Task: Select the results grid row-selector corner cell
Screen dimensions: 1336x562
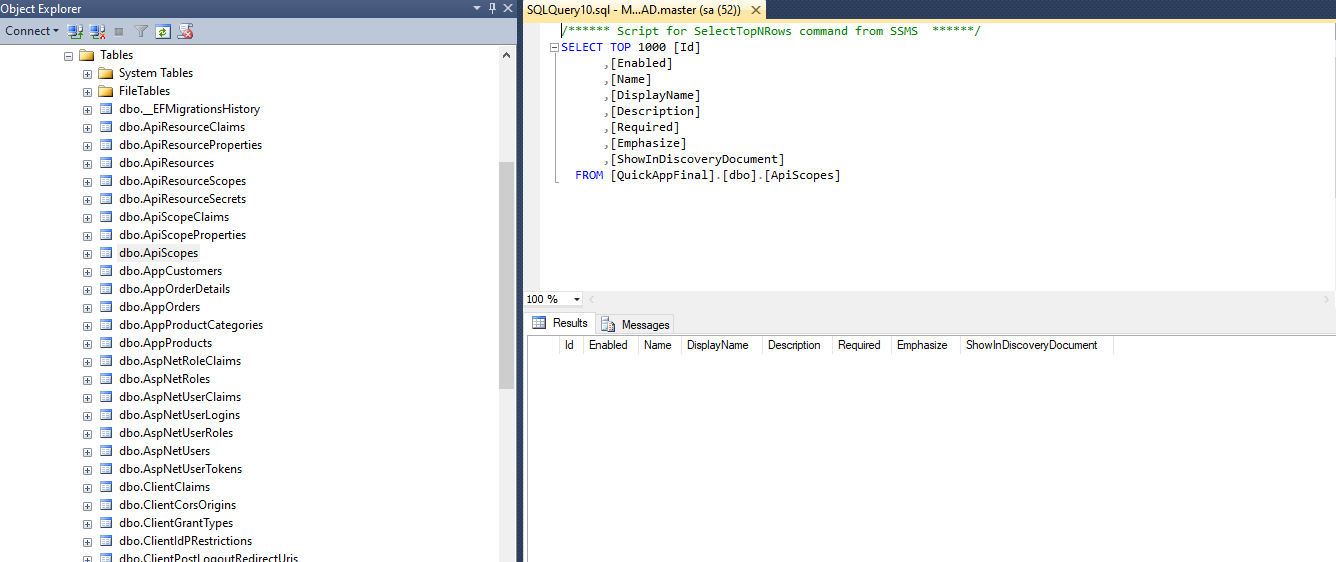Action: 544,345
